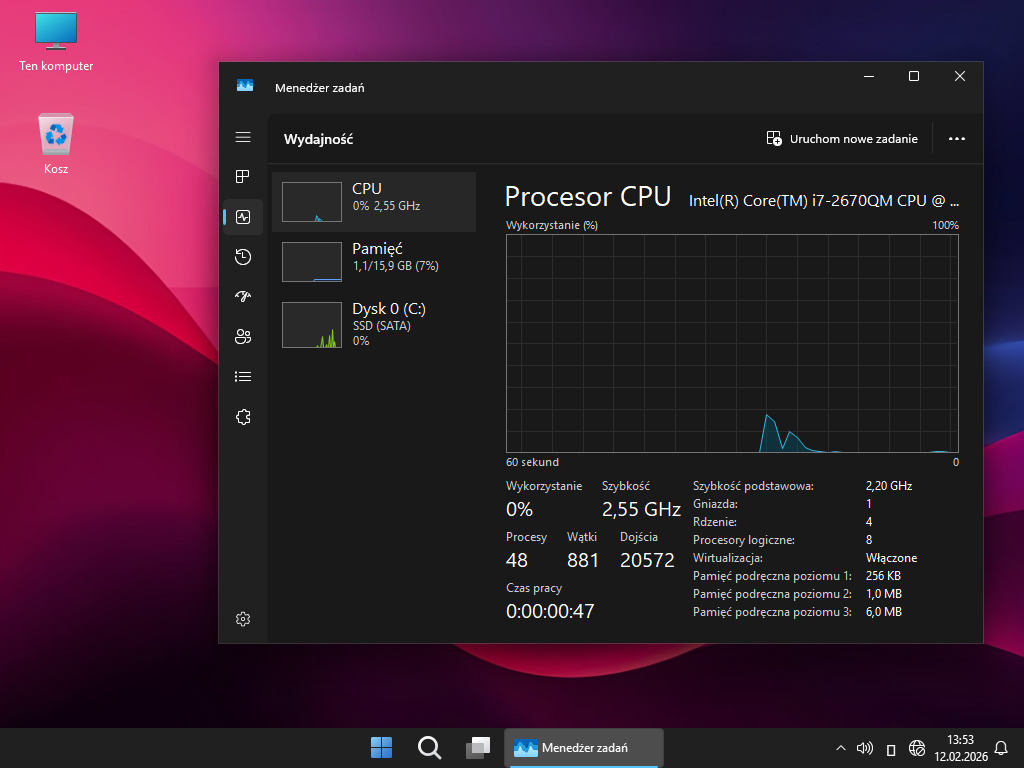Switch to the Details list icon
Image resolution: width=1024 pixels, height=768 pixels.
point(243,377)
